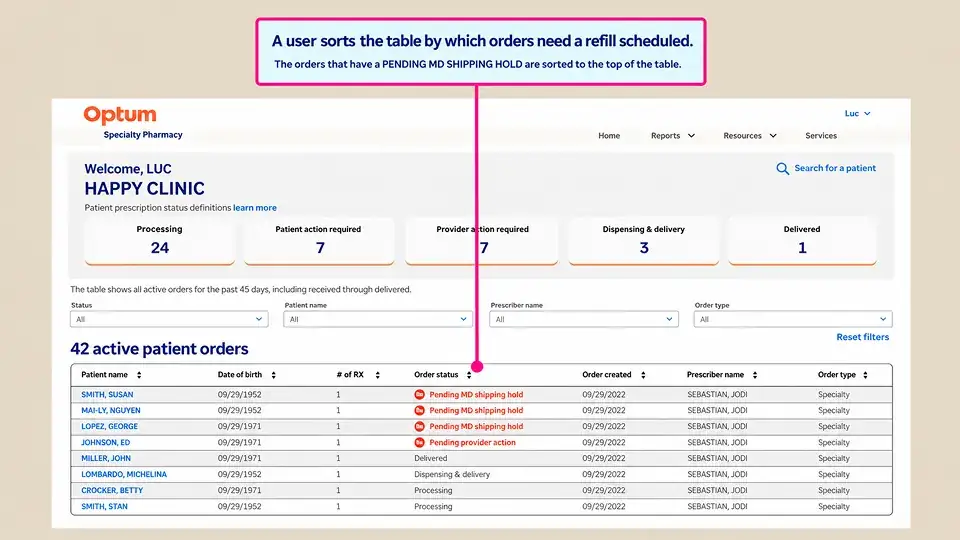
Task: Click red hold icon in MAI-LY, NGUYEN row
Action: pyautogui.click(x=419, y=410)
